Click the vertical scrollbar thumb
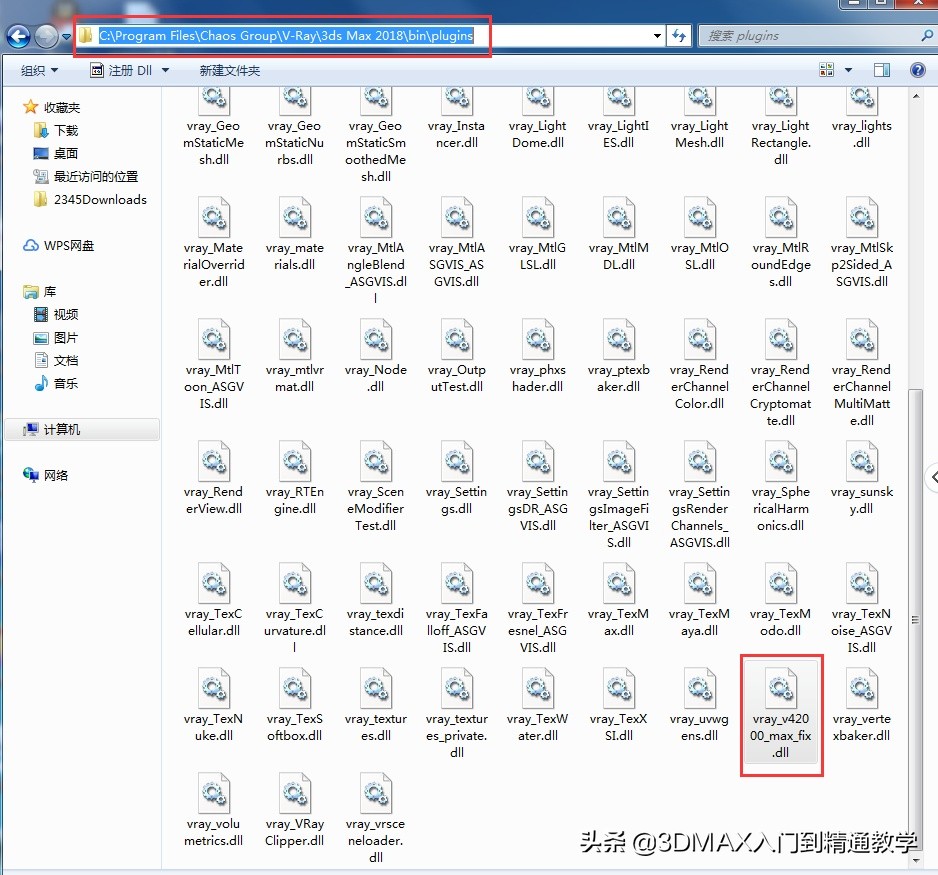 tap(915, 619)
